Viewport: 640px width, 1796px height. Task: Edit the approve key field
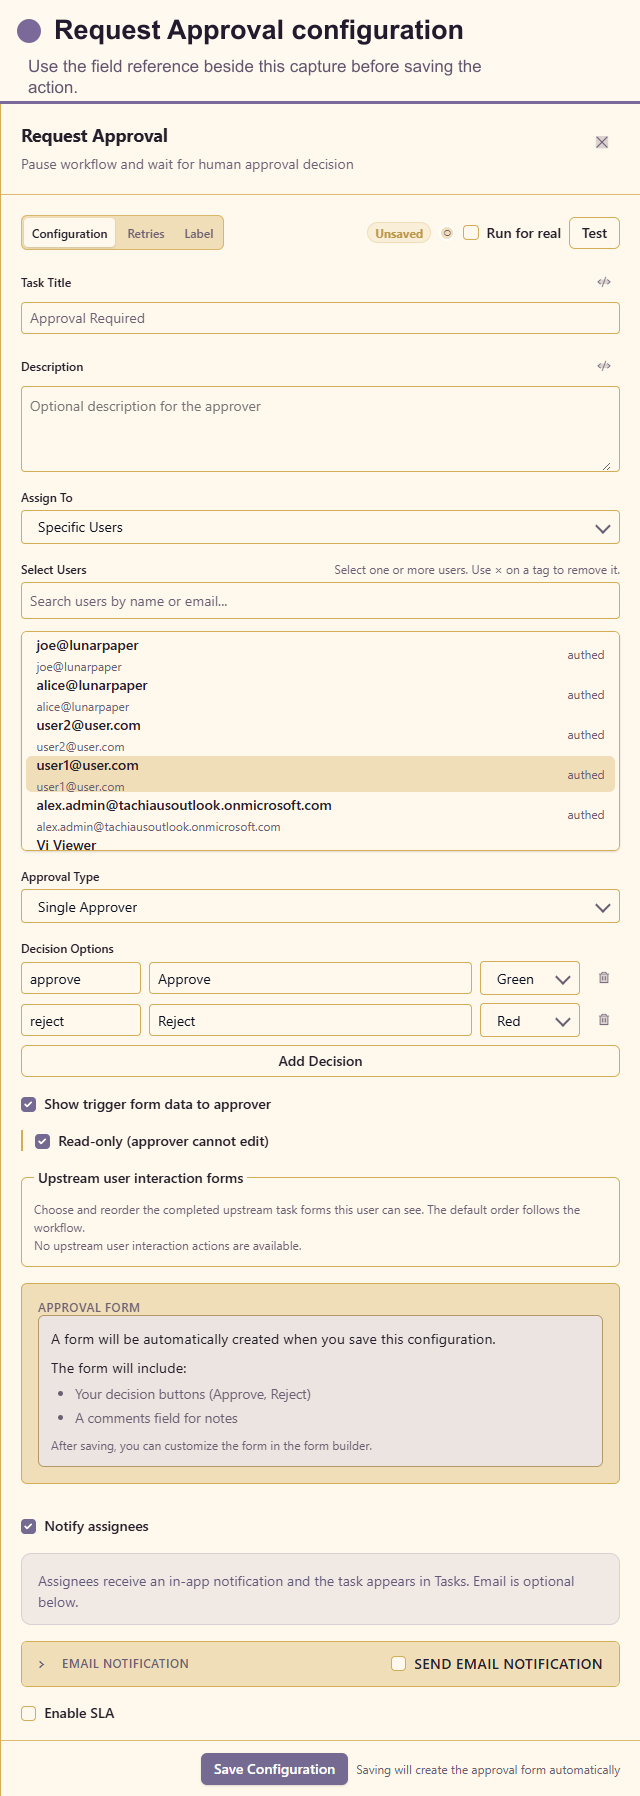pos(81,979)
